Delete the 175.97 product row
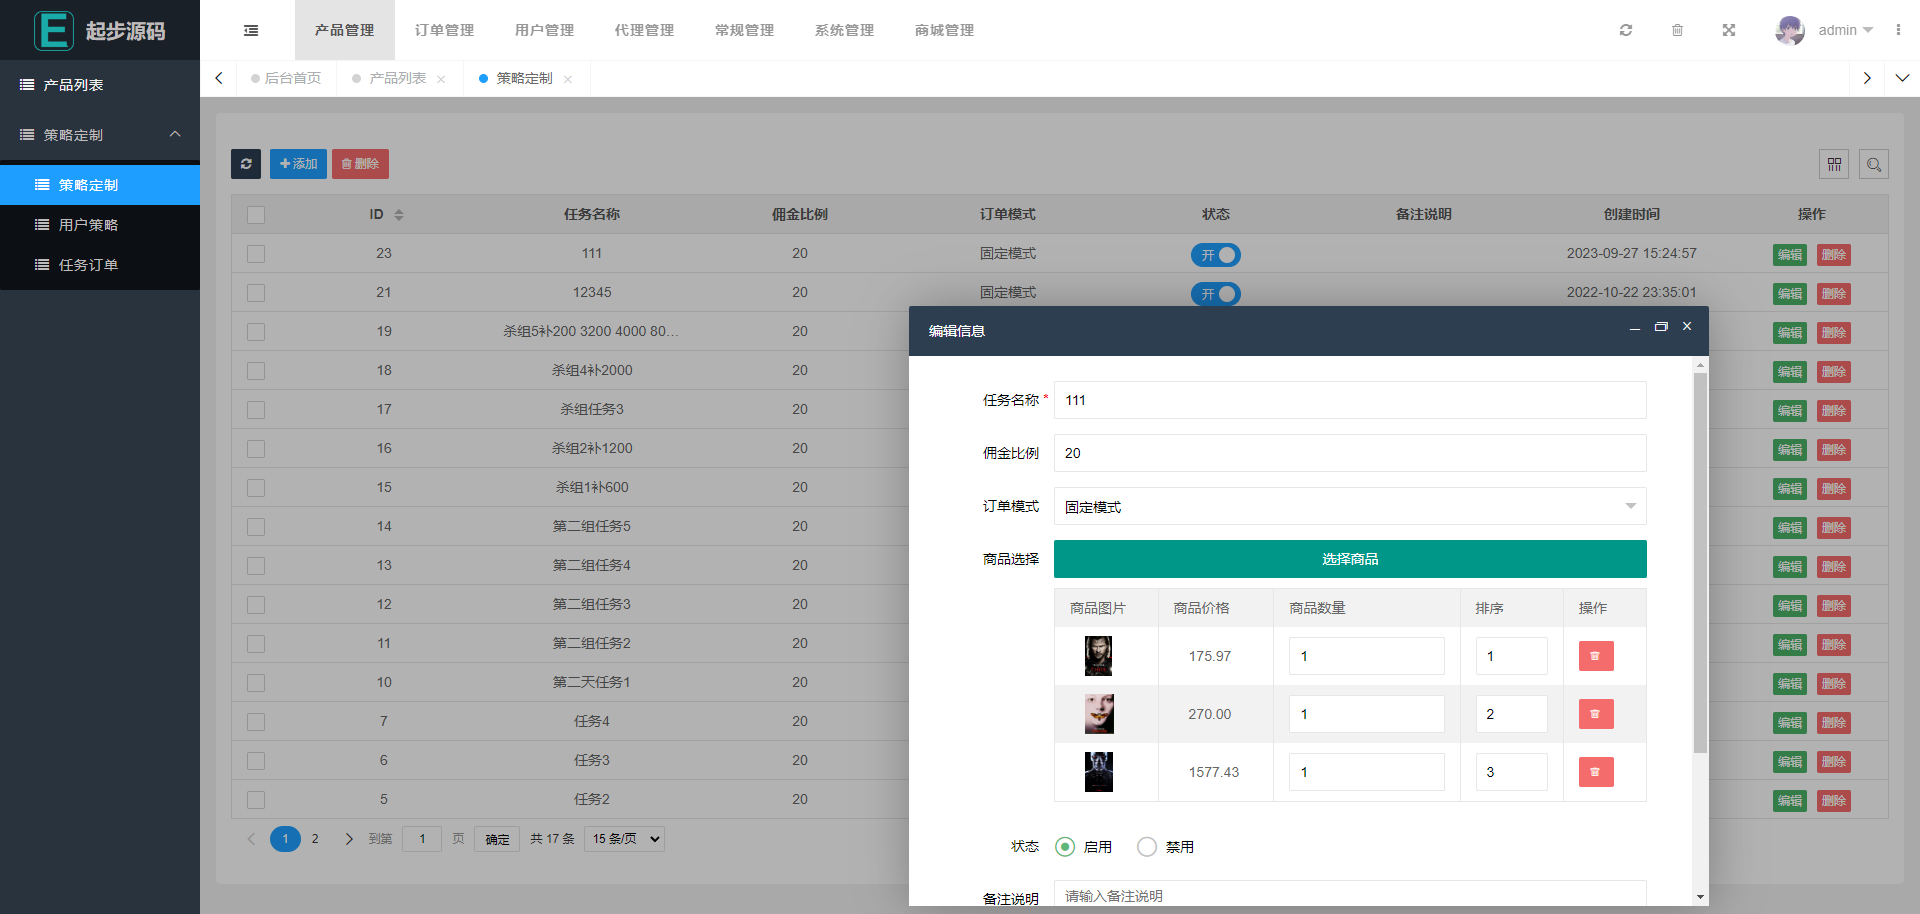The height and width of the screenshot is (914, 1920). tap(1595, 656)
